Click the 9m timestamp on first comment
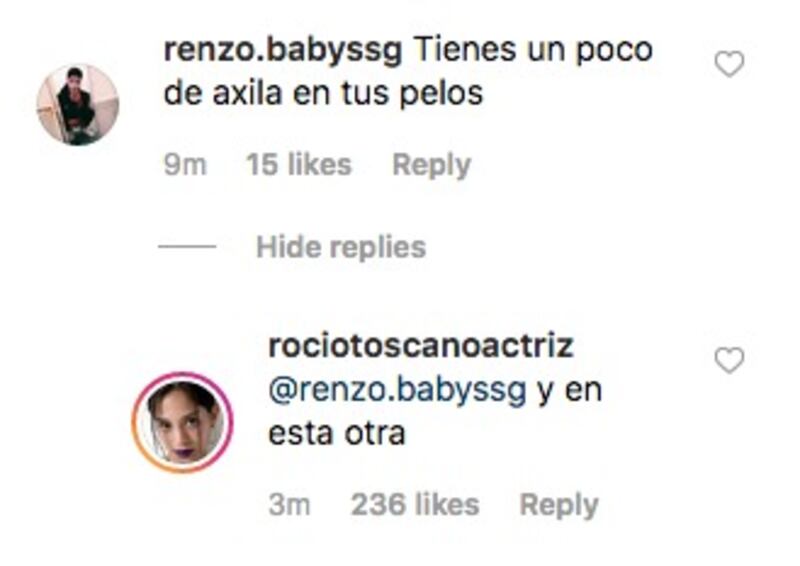800x566 pixels. (185, 165)
